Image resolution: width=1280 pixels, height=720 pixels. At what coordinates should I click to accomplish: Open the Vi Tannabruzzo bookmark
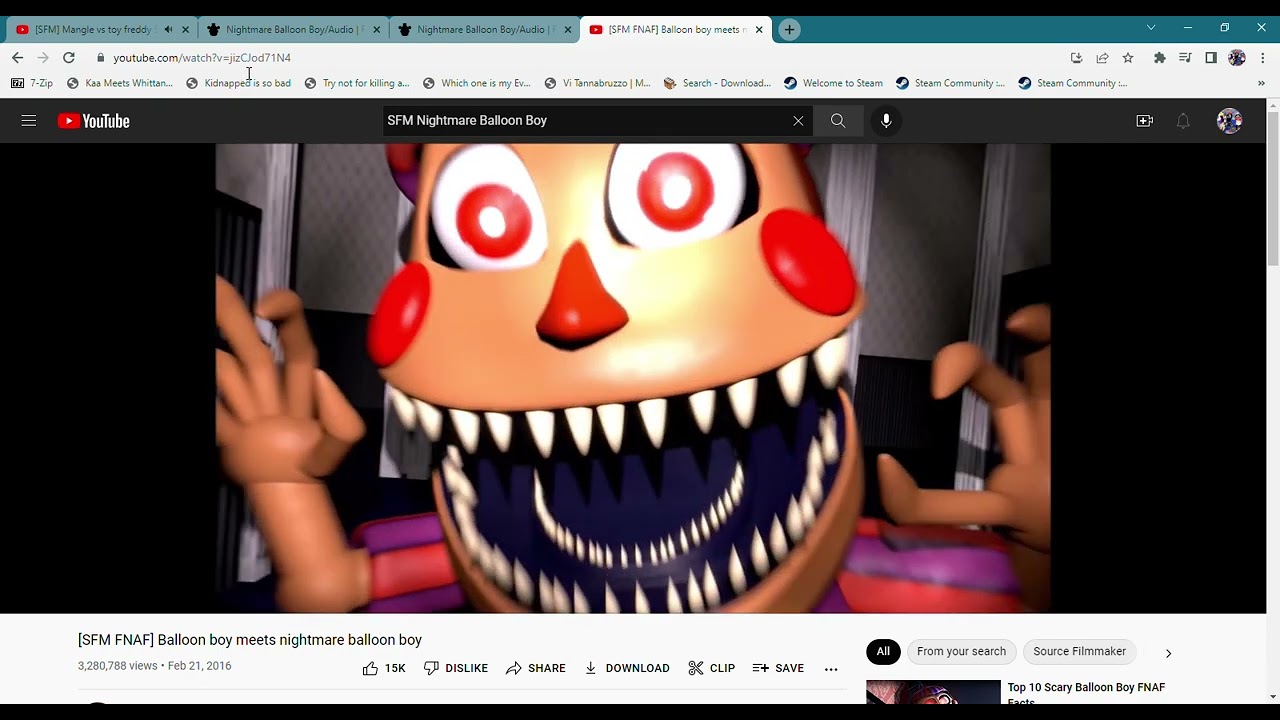tap(597, 83)
